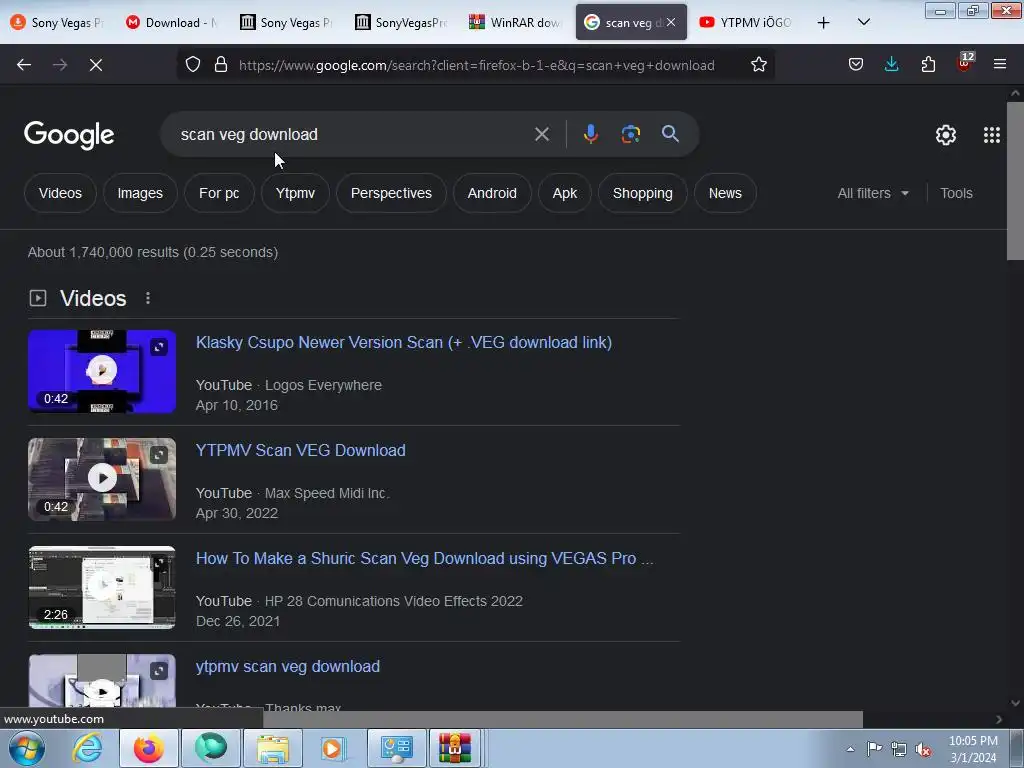The height and width of the screenshot is (768, 1024).
Task: Open the extensions puzzle icon
Action: pos(928,65)
